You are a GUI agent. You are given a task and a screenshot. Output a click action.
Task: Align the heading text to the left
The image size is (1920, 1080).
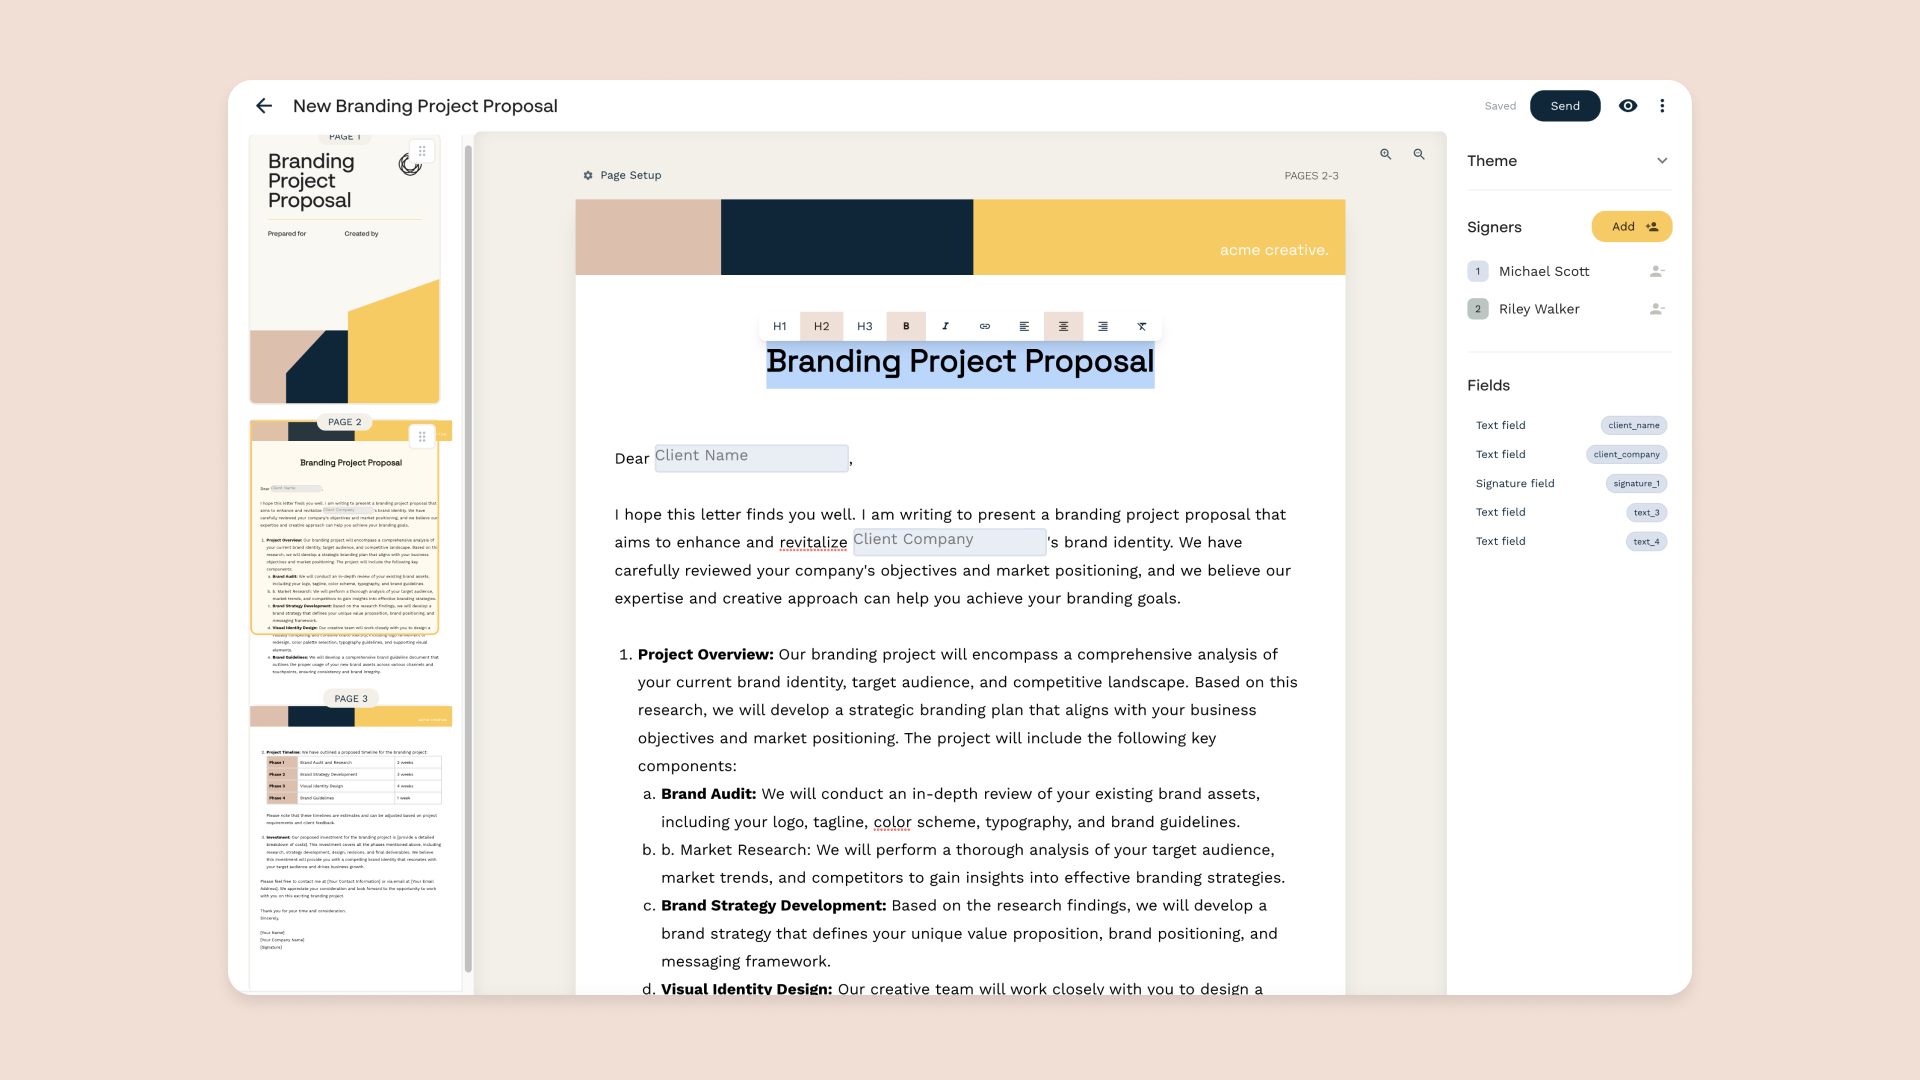1024,326
